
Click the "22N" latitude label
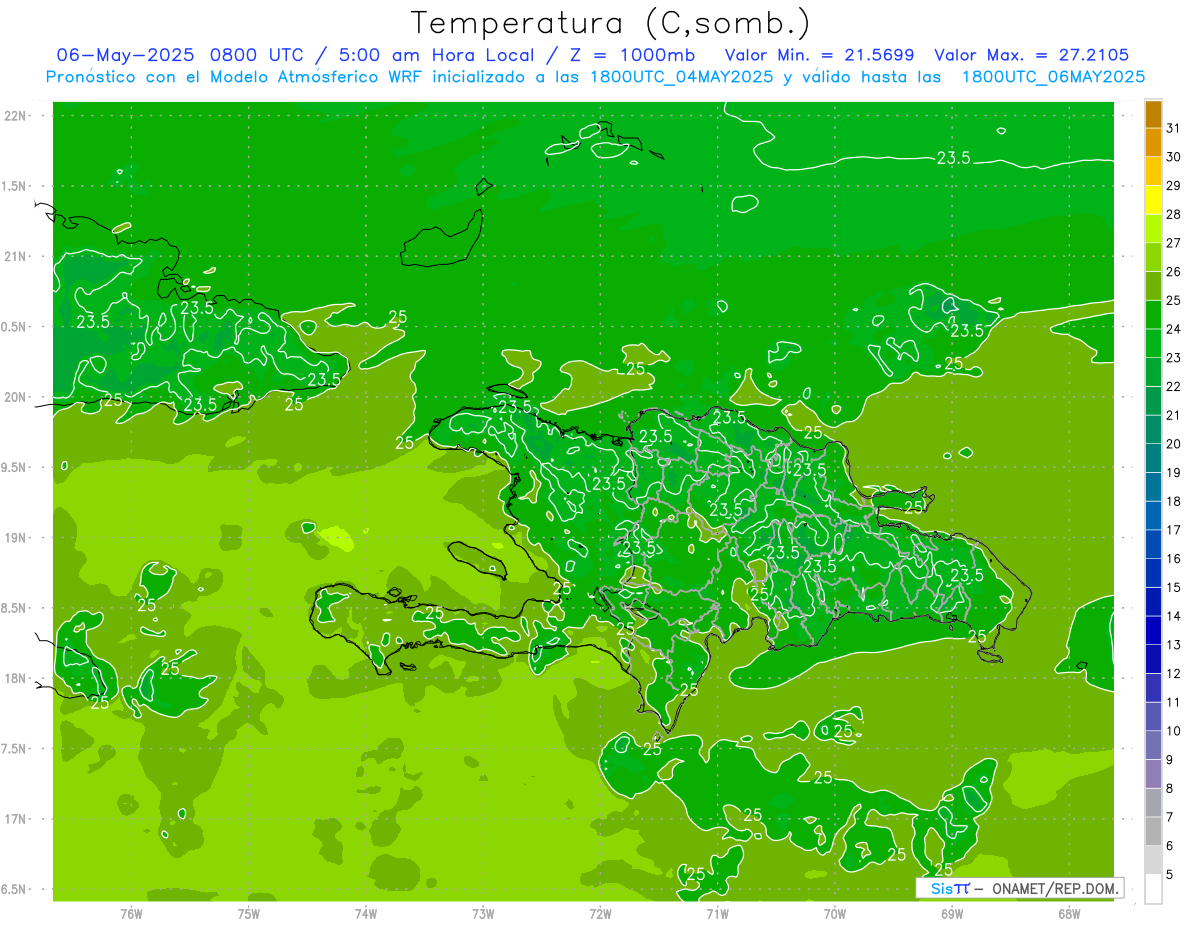point(16,116)
